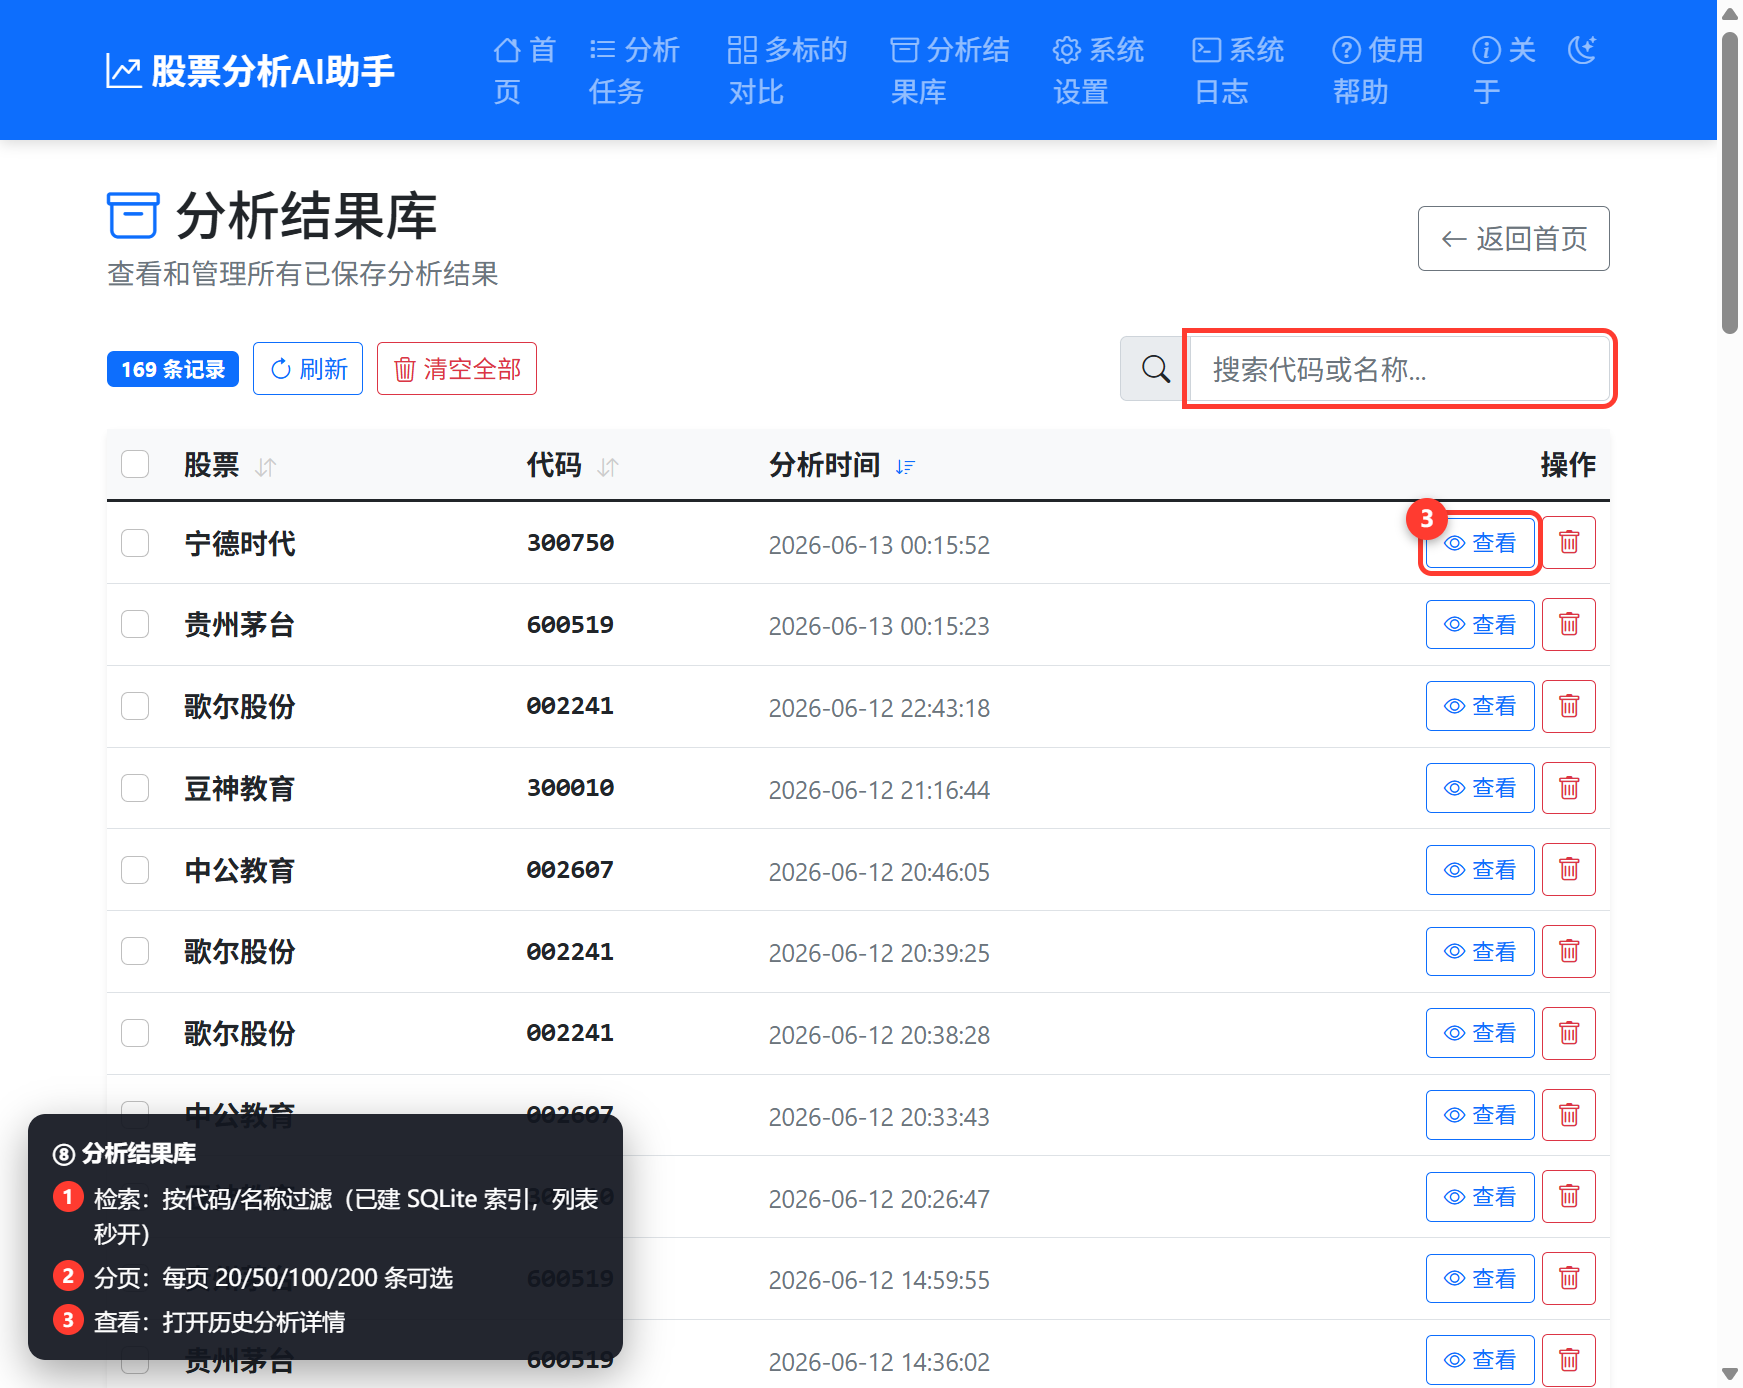
Task: Delete 歌尔股份 20:38:28 record trash icon
Action: coord(1569,1033)
